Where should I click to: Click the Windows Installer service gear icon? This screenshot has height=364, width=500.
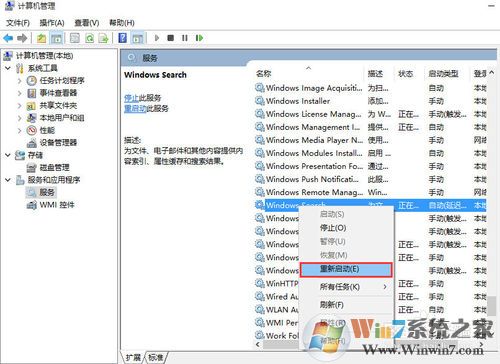[260, 101]
